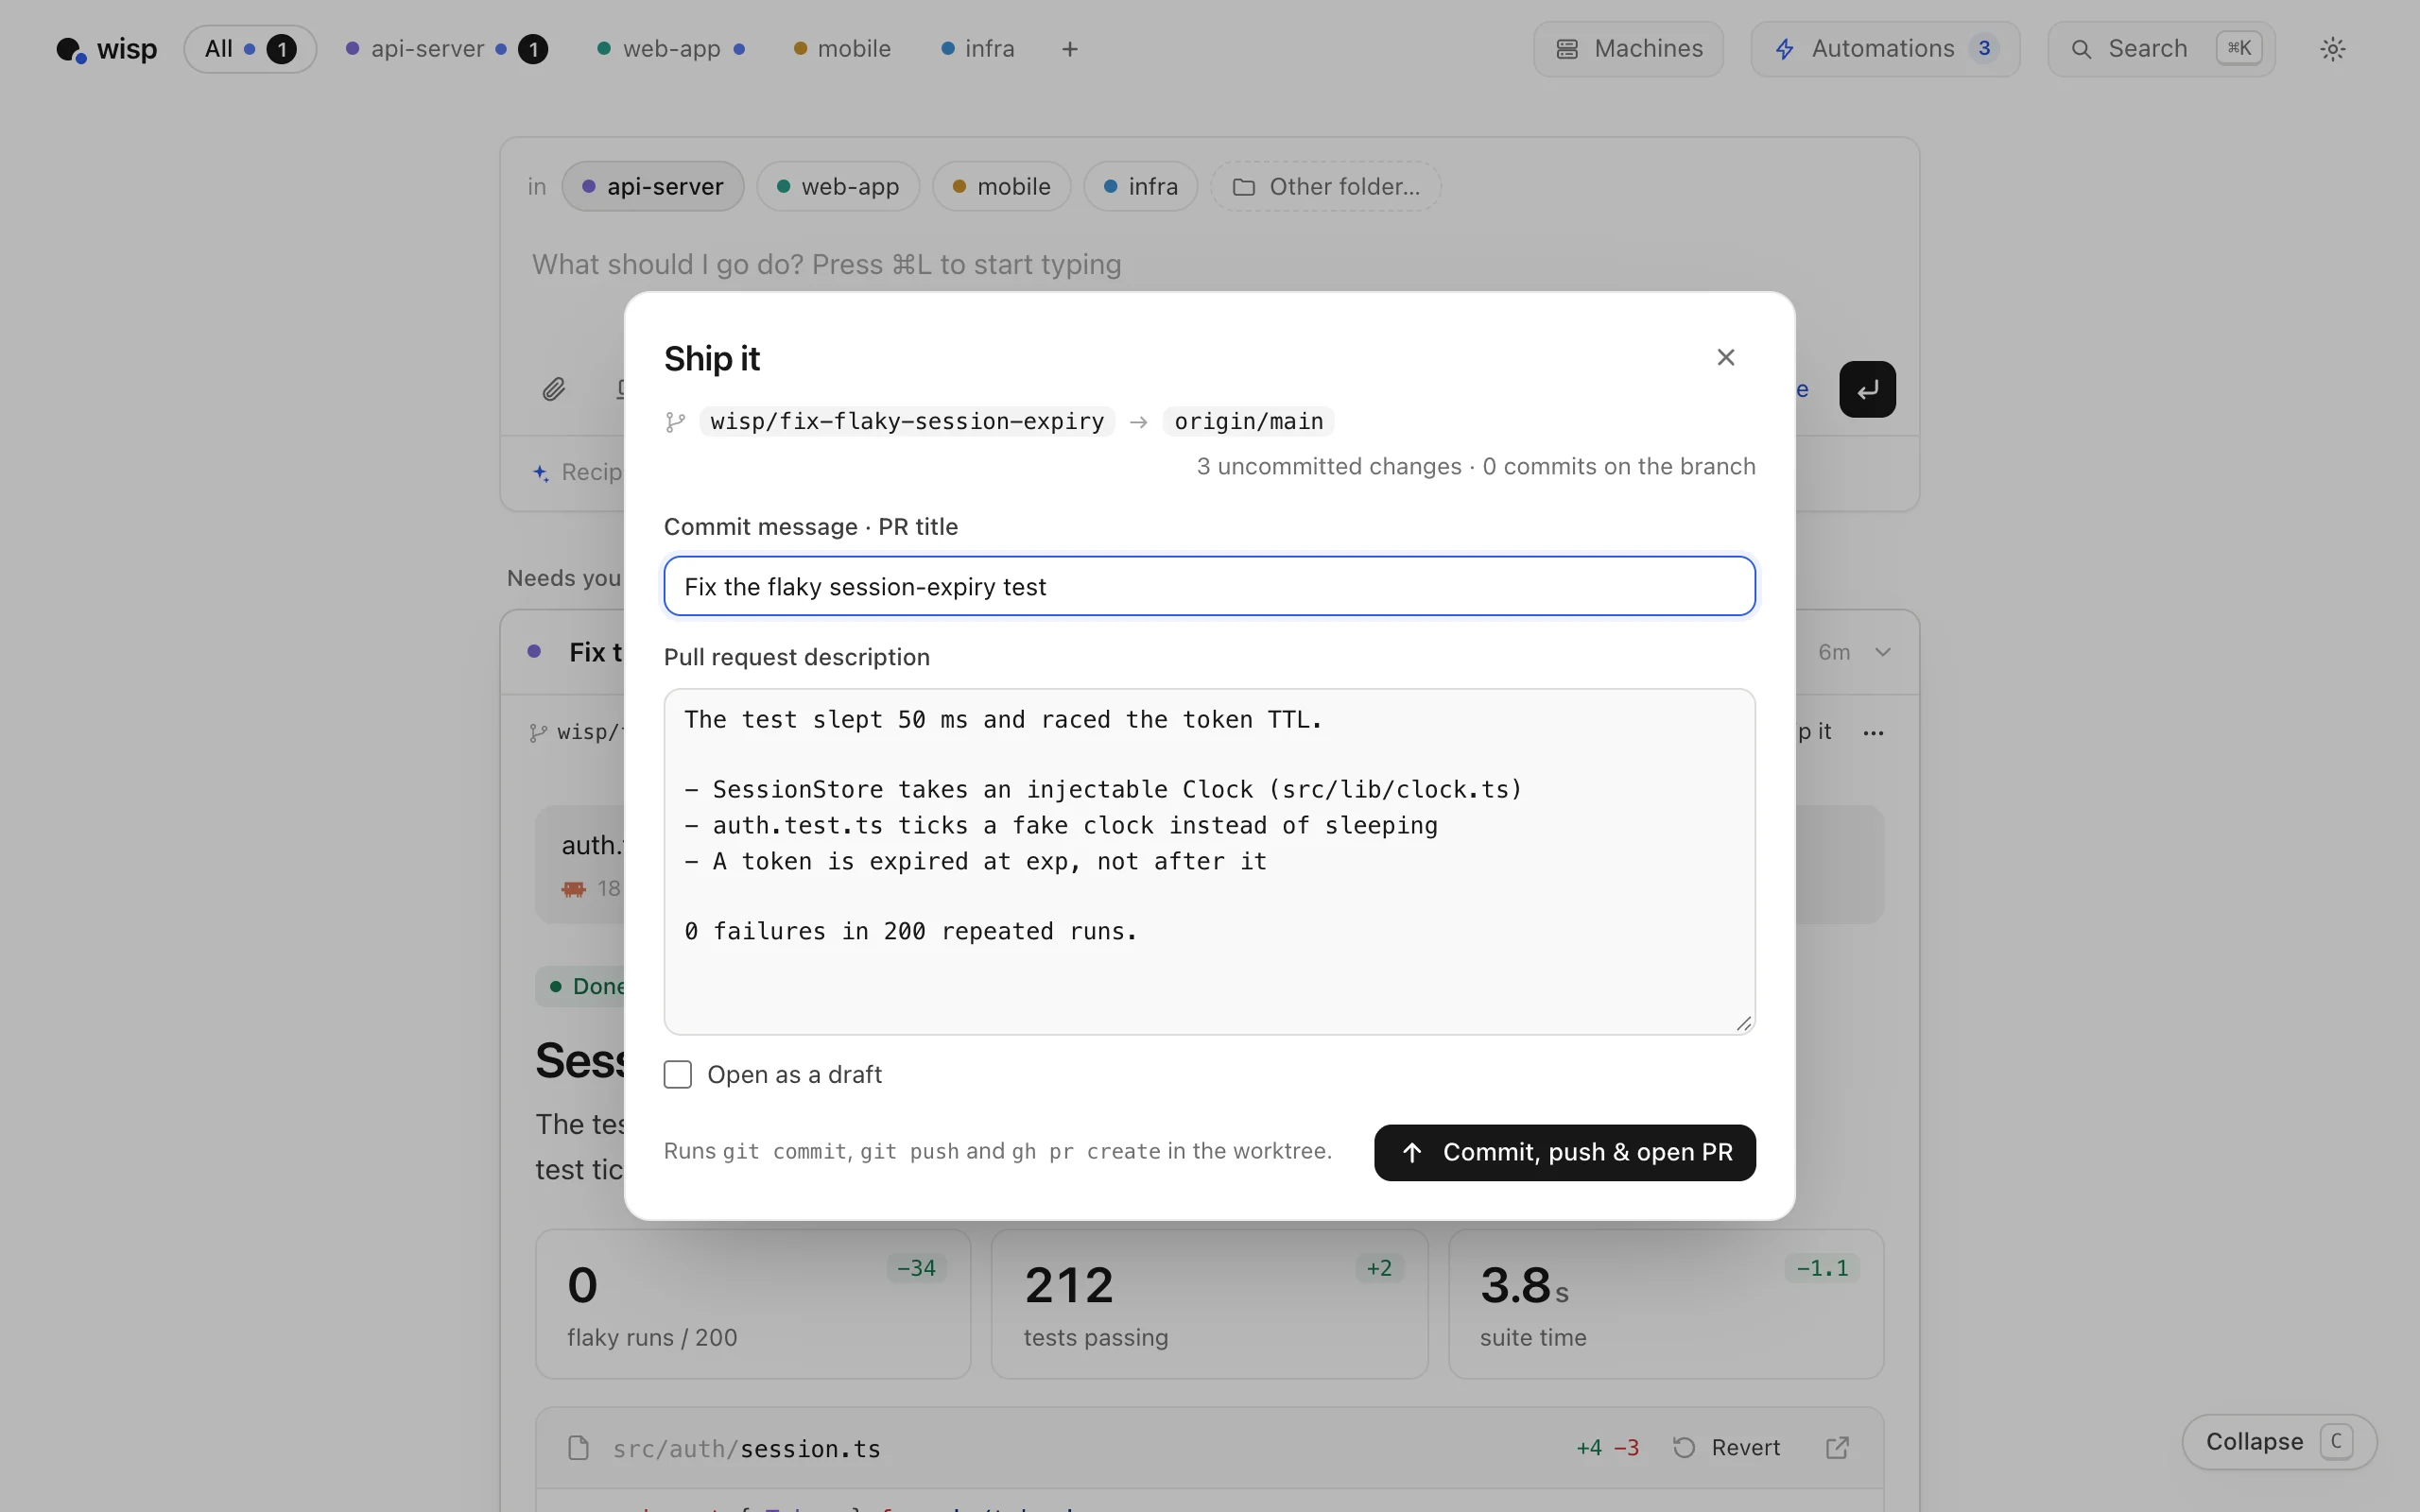Select the api-server folder chip

pos(653,186)
